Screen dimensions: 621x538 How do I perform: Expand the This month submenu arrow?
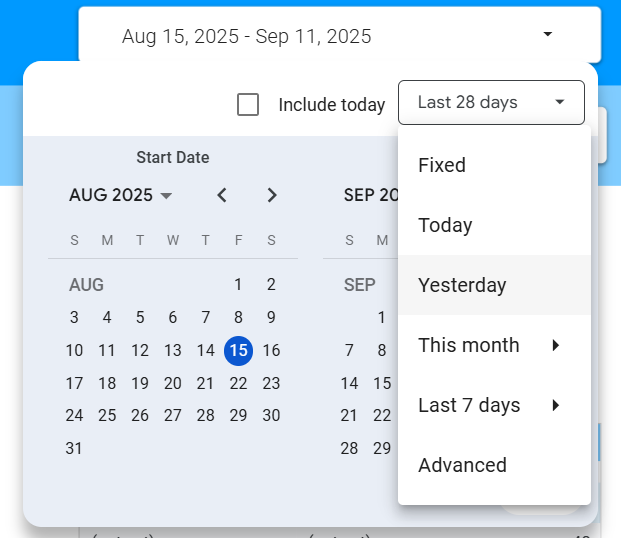(x=555, y=345)
